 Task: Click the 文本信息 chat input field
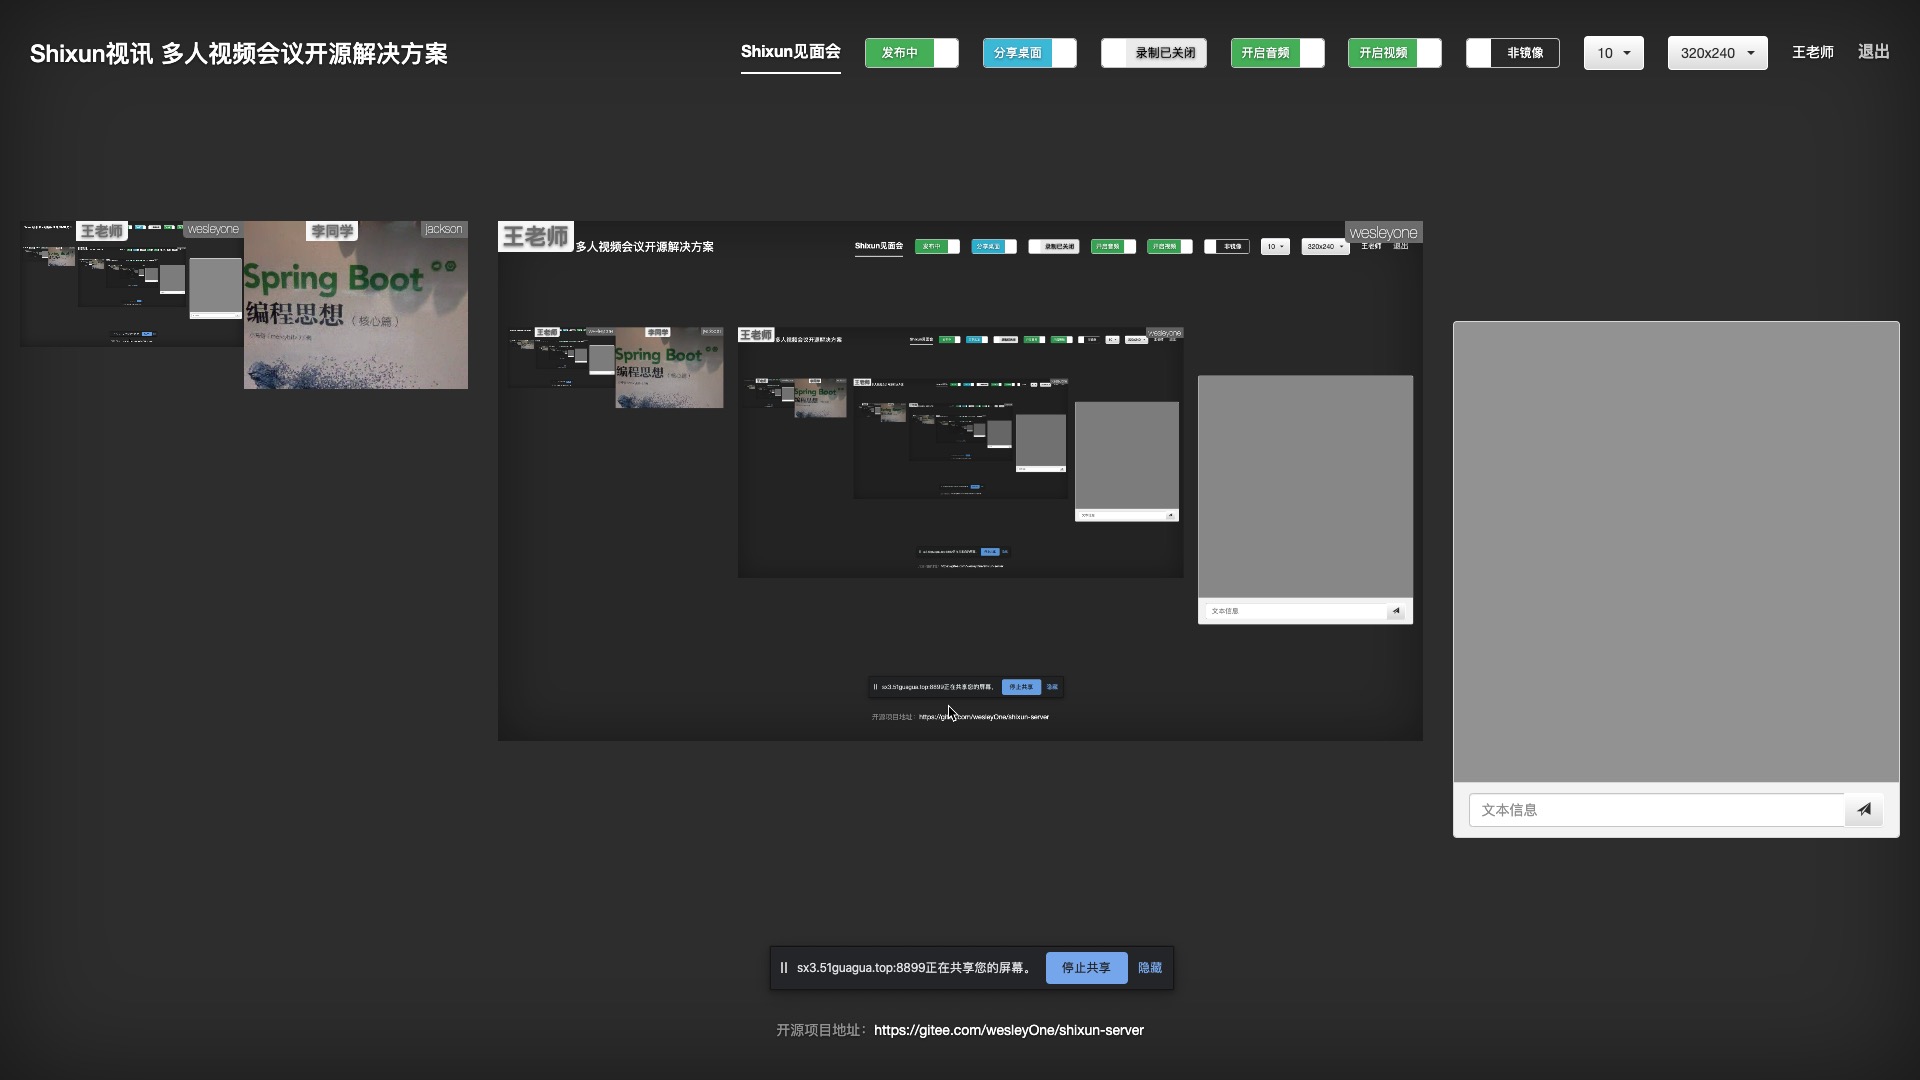coord(1655,810)
